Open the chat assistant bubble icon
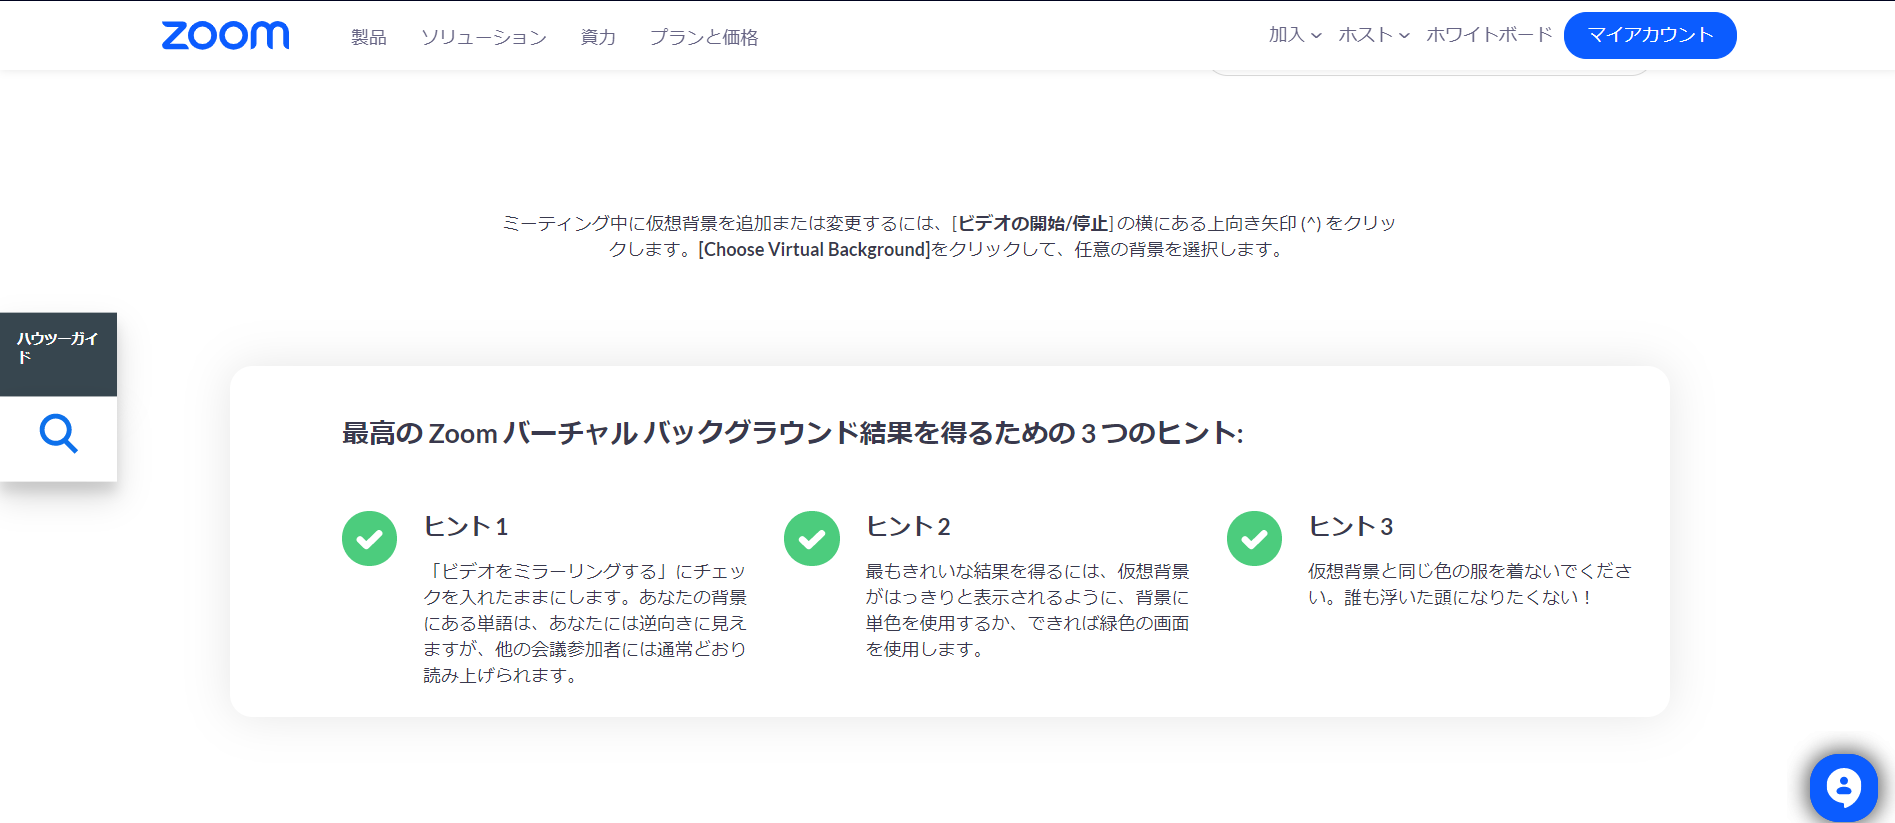Image resolution: width=1895 pixels, height=823 pixels. click(x=1842, y=787)
